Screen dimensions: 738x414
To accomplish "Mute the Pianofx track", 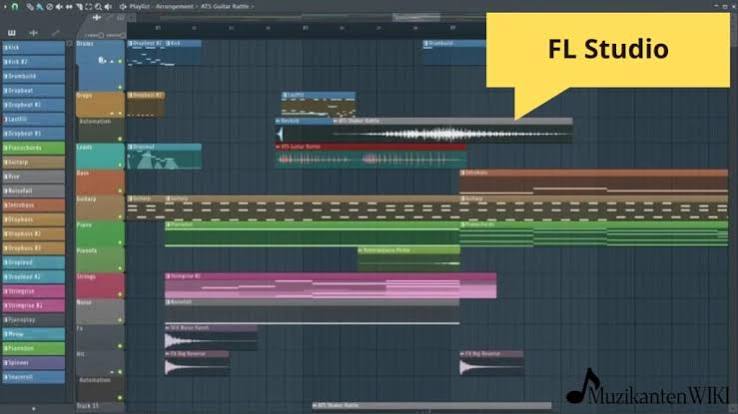I will tap(120, 268).
